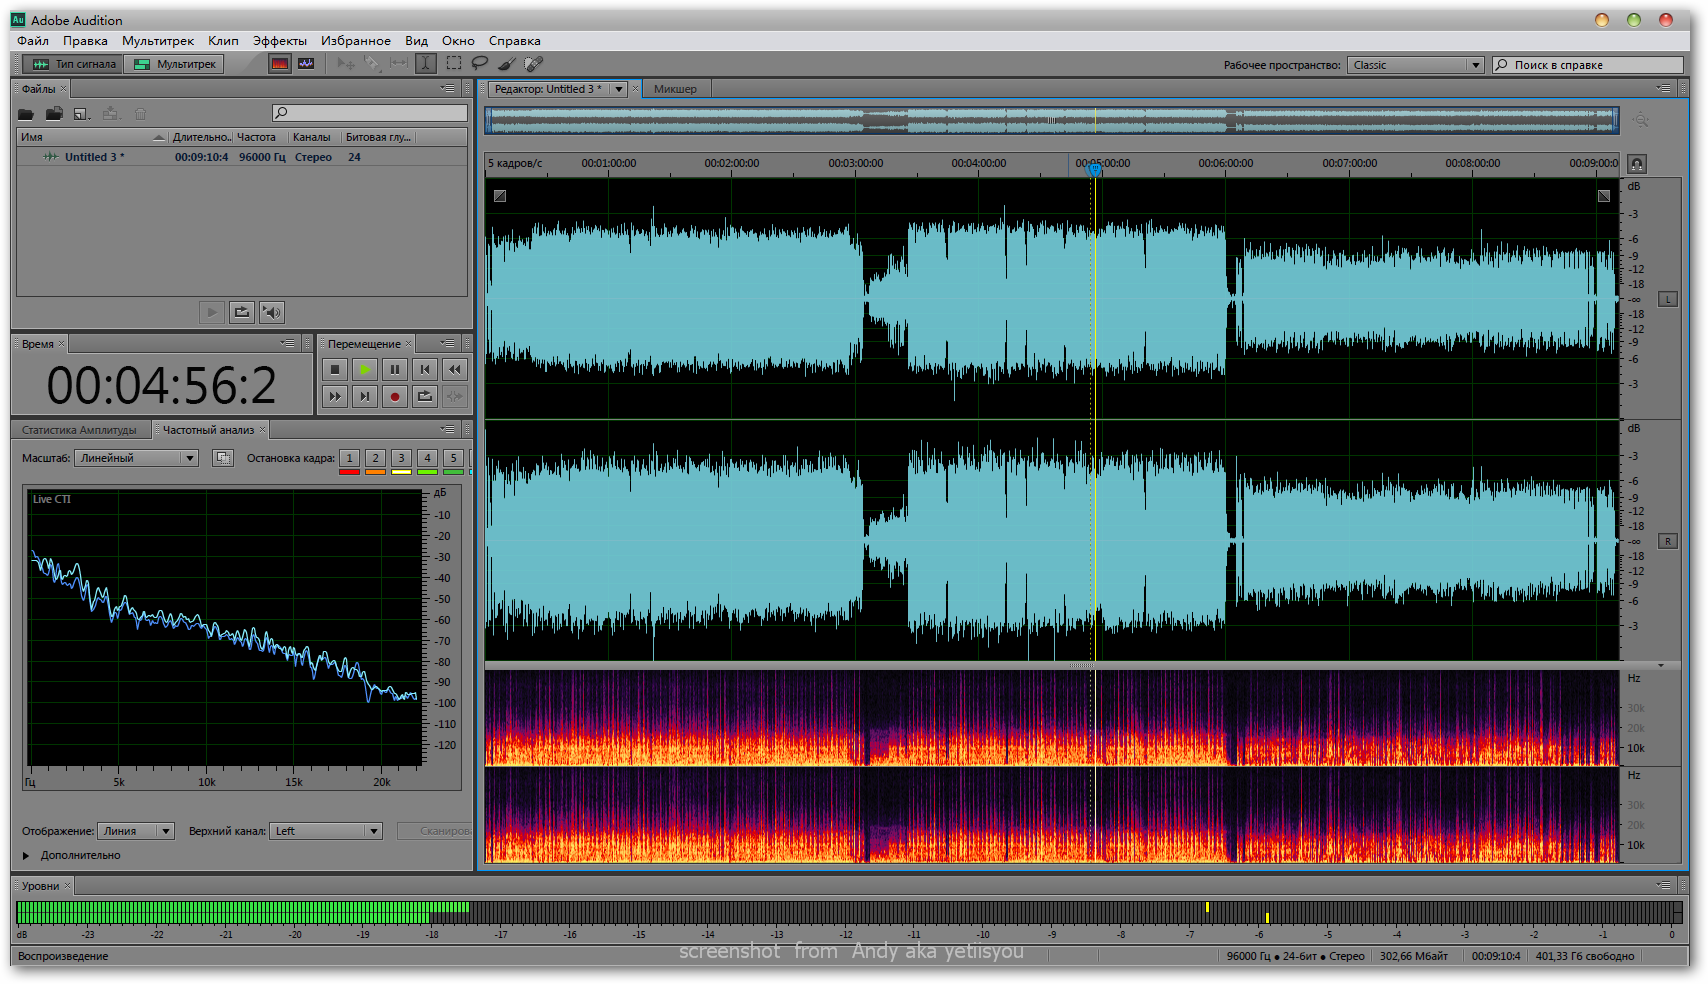The height and width of the screenshot is (984, 1708).
Task: Move playhead to previous marker
Action: pyautogui.click(x=425, y=369)
